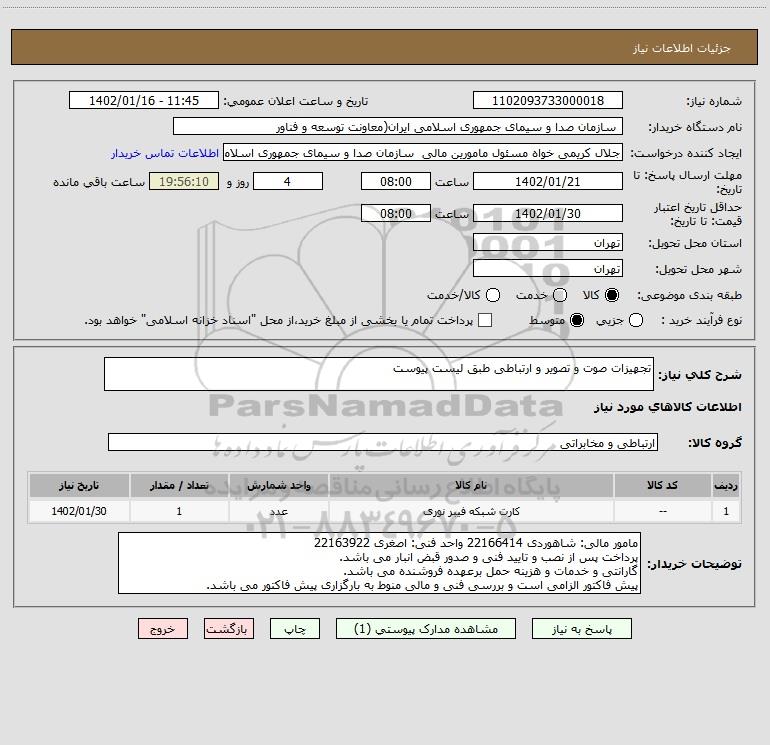This screenshot has width=770, height=745.
Task: Select the کالا/خدمت radio button
Action: 493,295
